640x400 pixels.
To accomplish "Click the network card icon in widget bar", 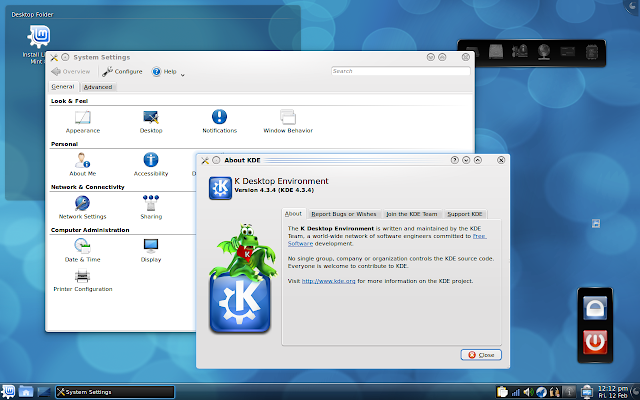I will click(568, 52).
